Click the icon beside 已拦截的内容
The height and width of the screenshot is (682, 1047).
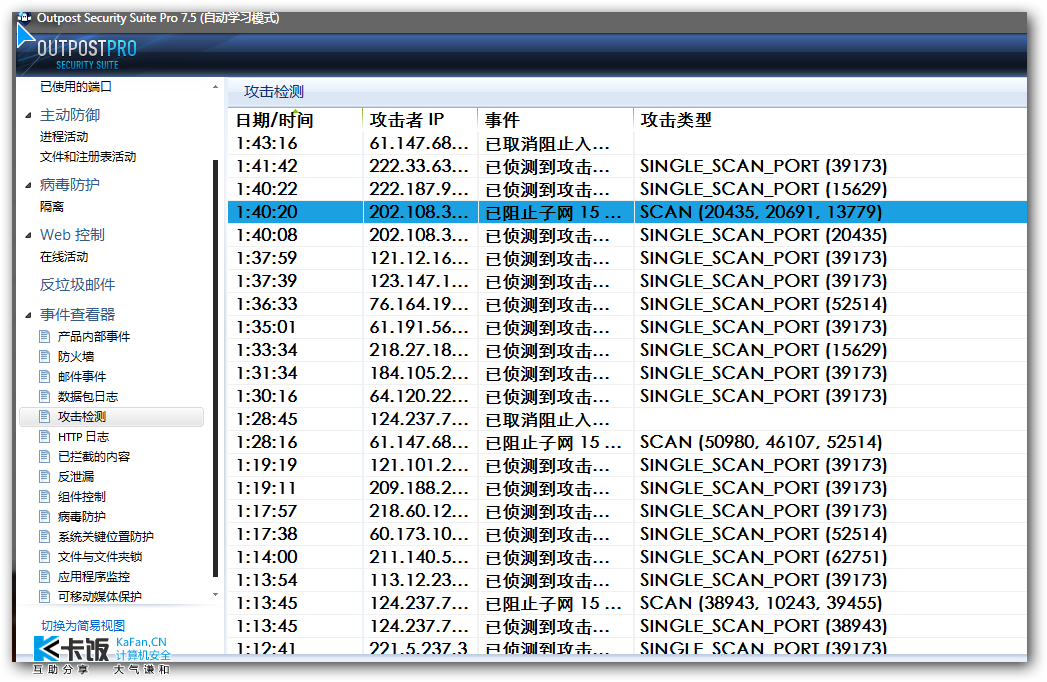[45, 456]
